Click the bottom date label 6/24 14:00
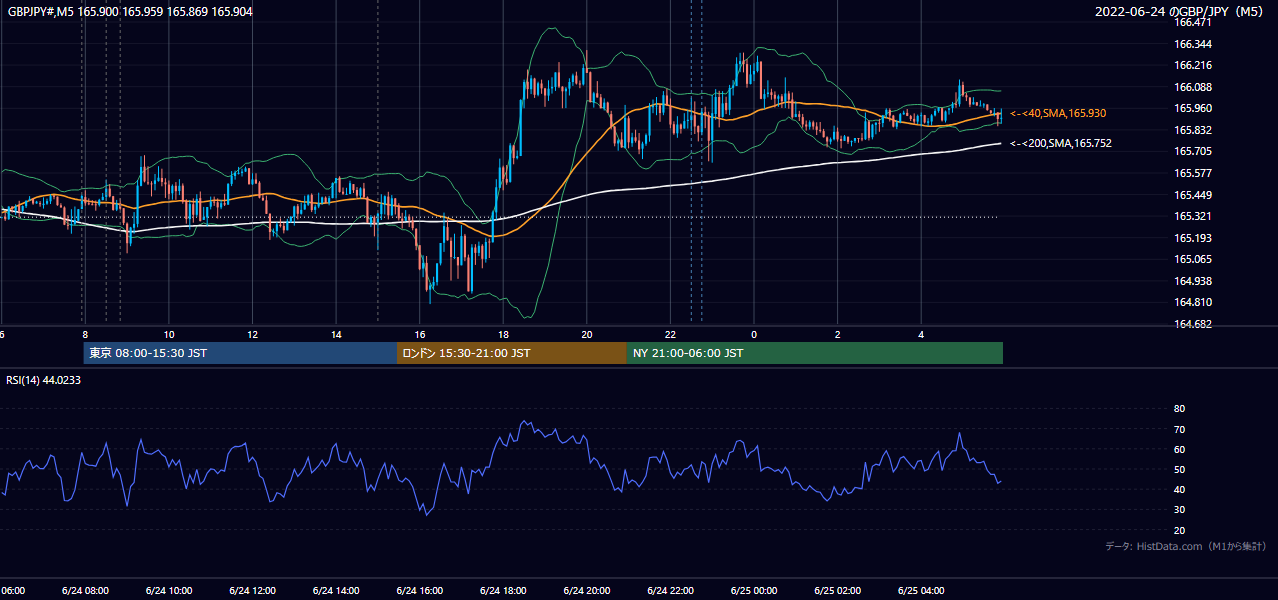1278x600 pixels. [336, 591]
